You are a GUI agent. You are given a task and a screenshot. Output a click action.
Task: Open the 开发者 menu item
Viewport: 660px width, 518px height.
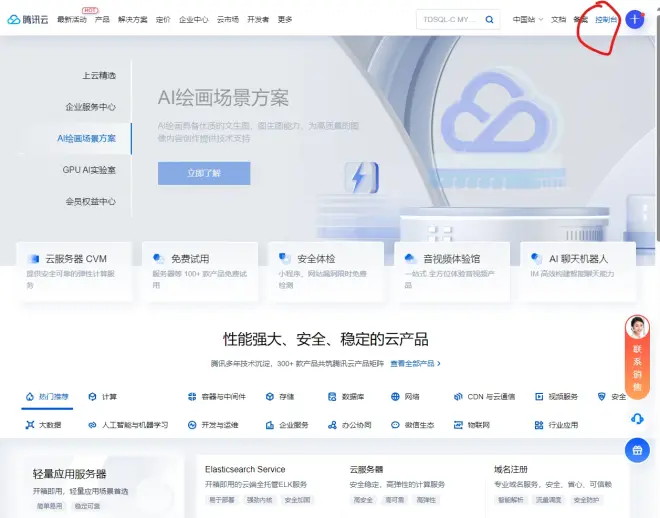pos(258,19)
